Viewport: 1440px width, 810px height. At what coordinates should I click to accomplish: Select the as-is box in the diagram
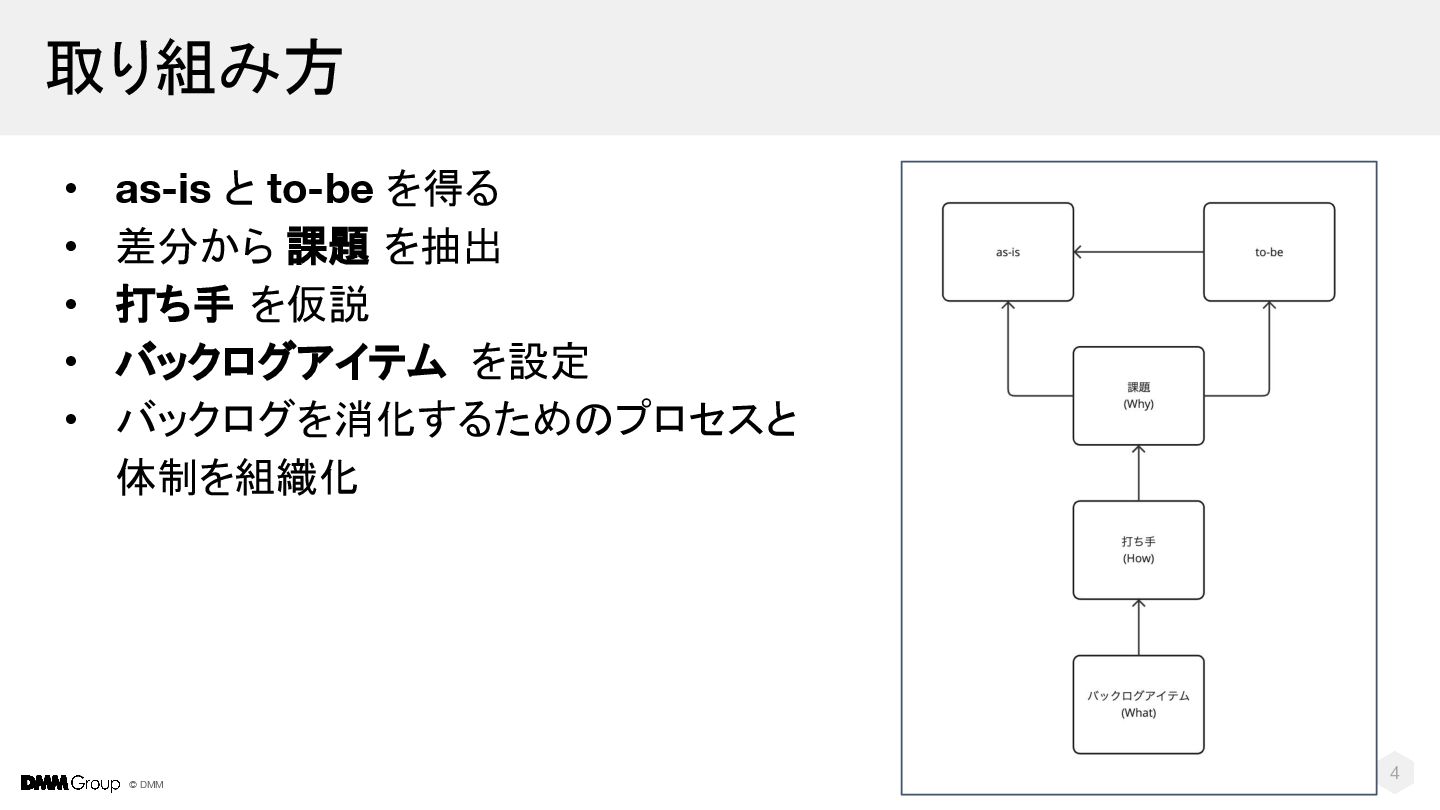pos(1008,252)
